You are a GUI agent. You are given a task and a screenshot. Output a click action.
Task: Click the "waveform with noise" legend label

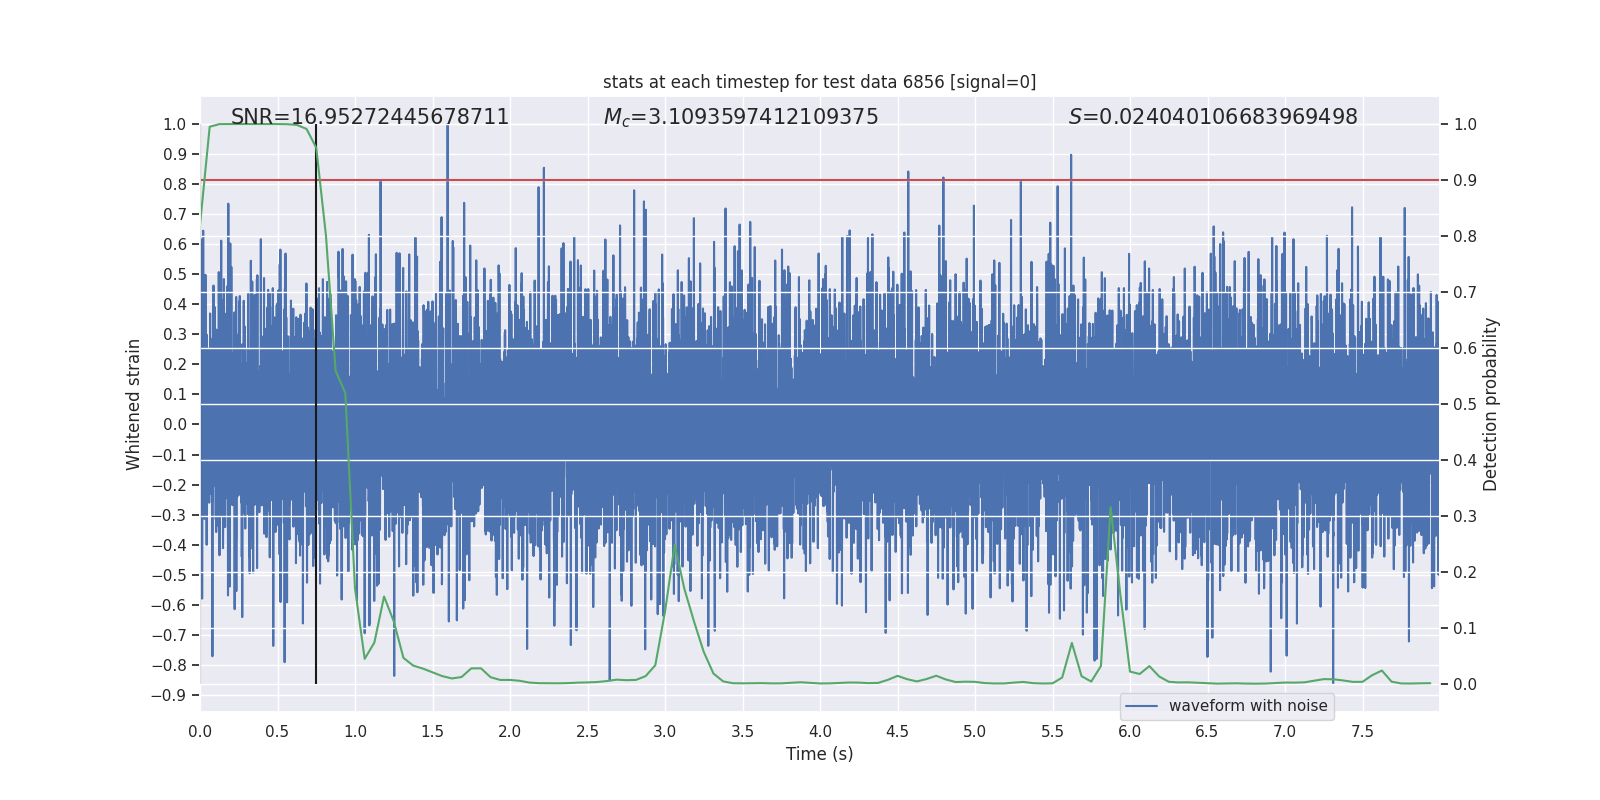(1247, 706)
